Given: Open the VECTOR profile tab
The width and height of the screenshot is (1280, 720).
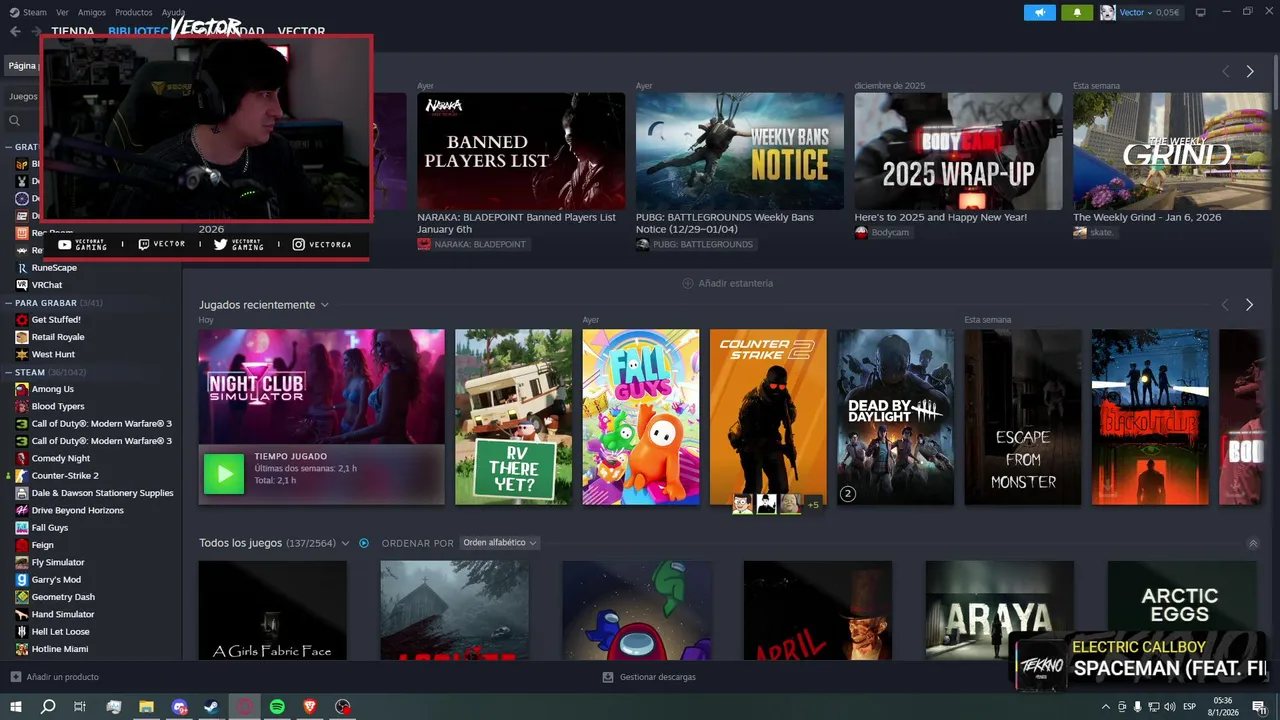Looking at the screenshot, I should (x=301, y=32).
